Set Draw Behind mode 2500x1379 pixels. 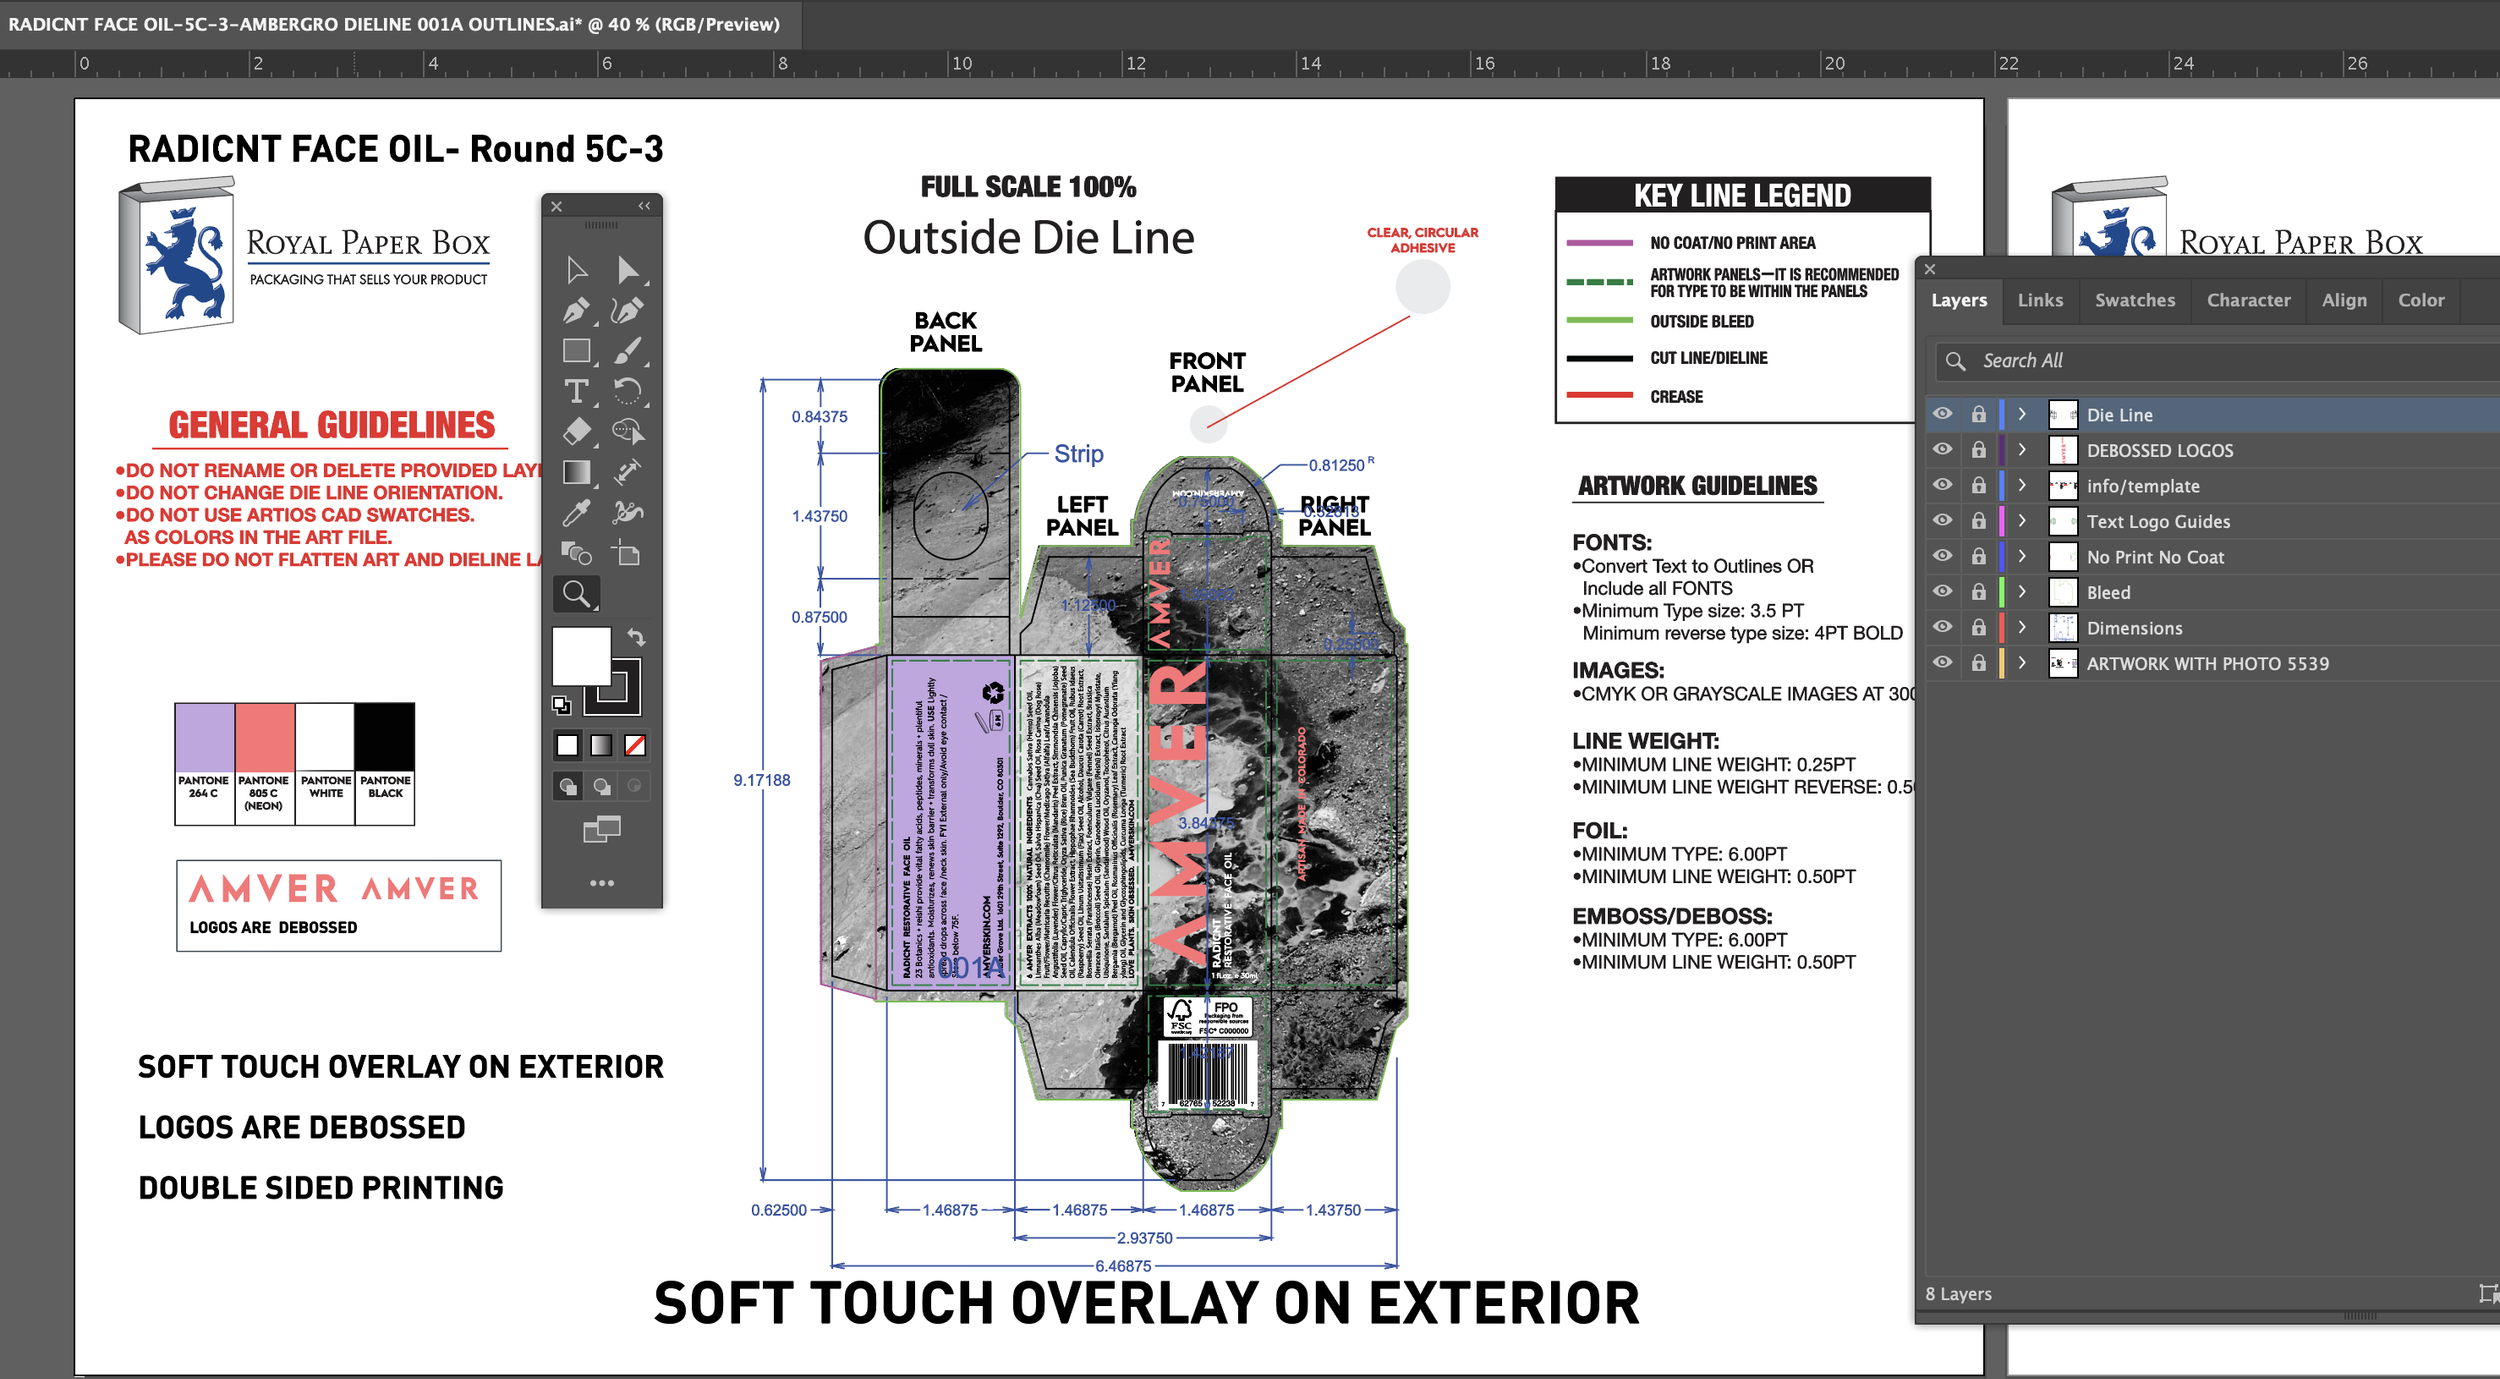pos(601,786)
